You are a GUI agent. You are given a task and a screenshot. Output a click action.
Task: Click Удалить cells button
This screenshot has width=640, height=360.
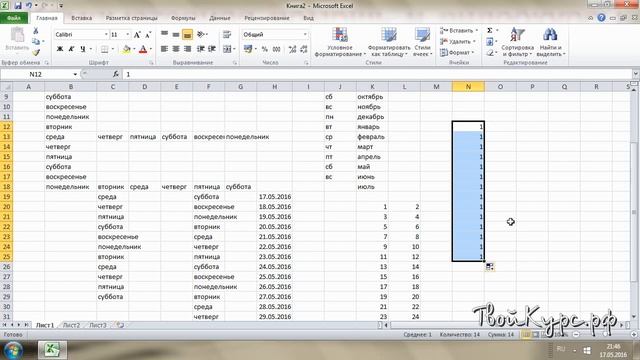pos(458,42)
